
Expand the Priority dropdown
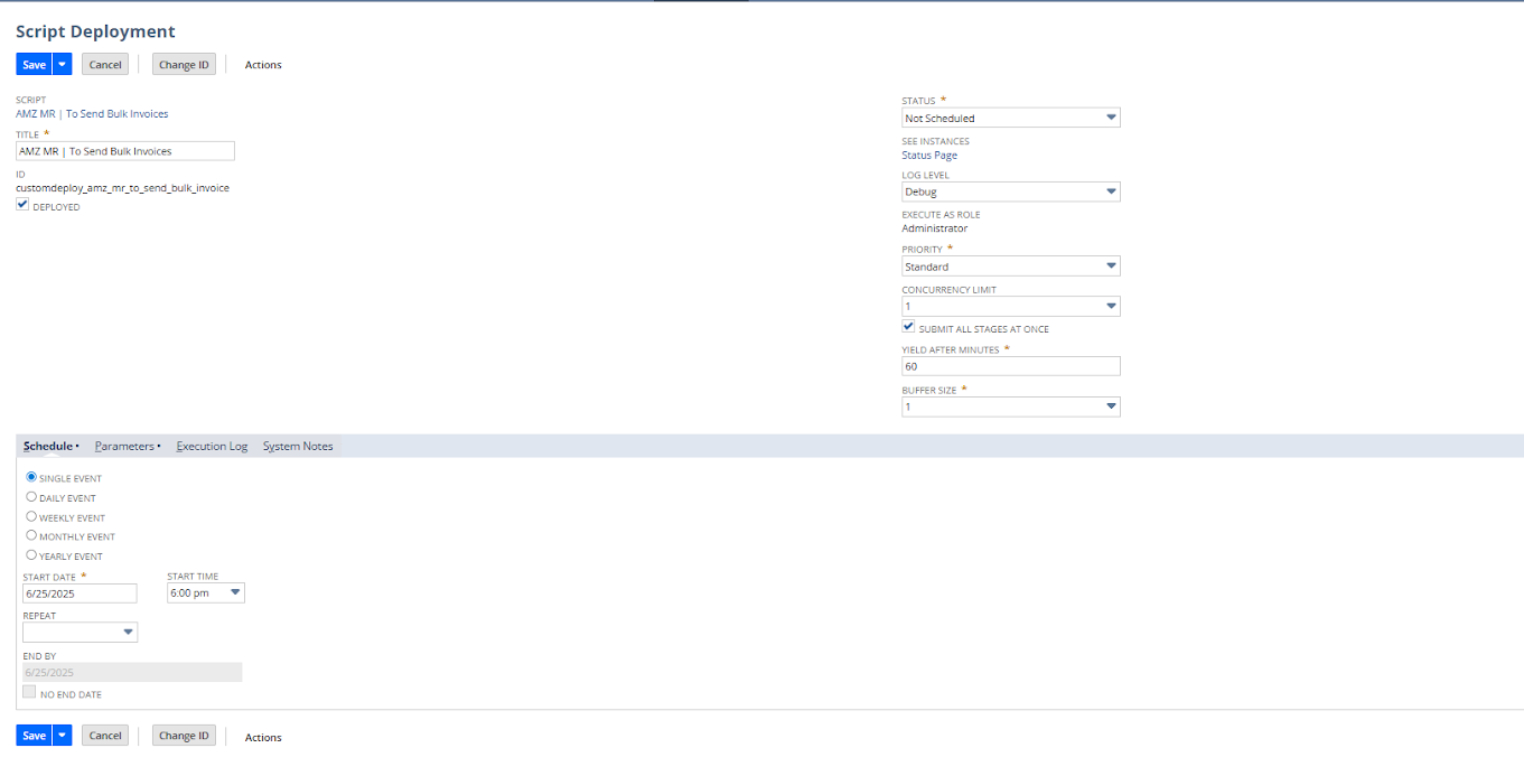pos(1010,267)
